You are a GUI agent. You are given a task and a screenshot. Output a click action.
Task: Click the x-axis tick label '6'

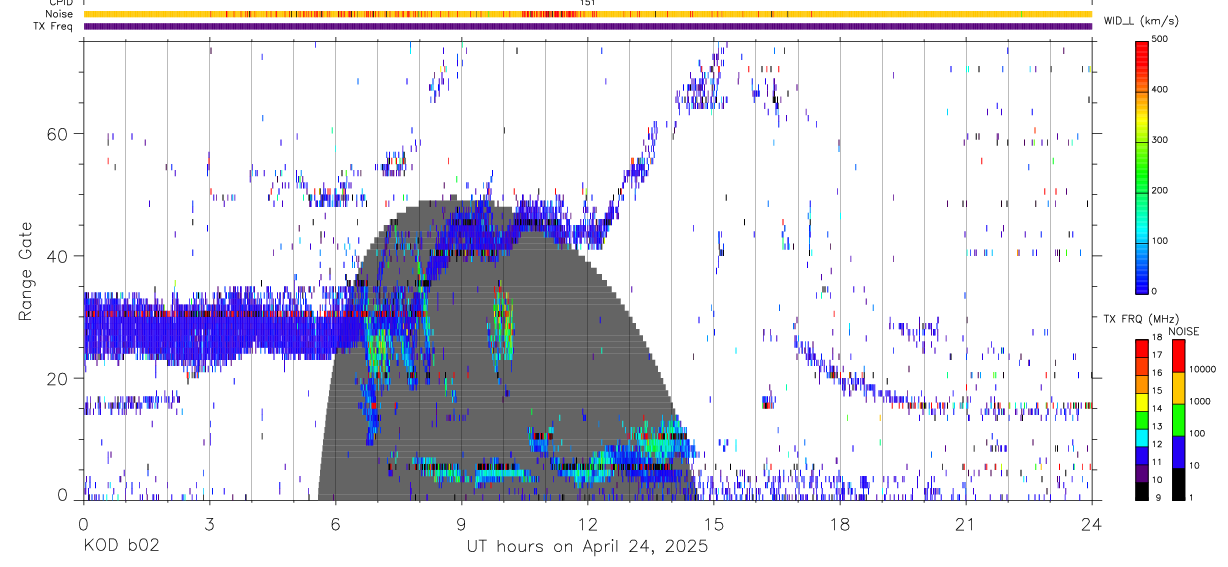[335, 523]
